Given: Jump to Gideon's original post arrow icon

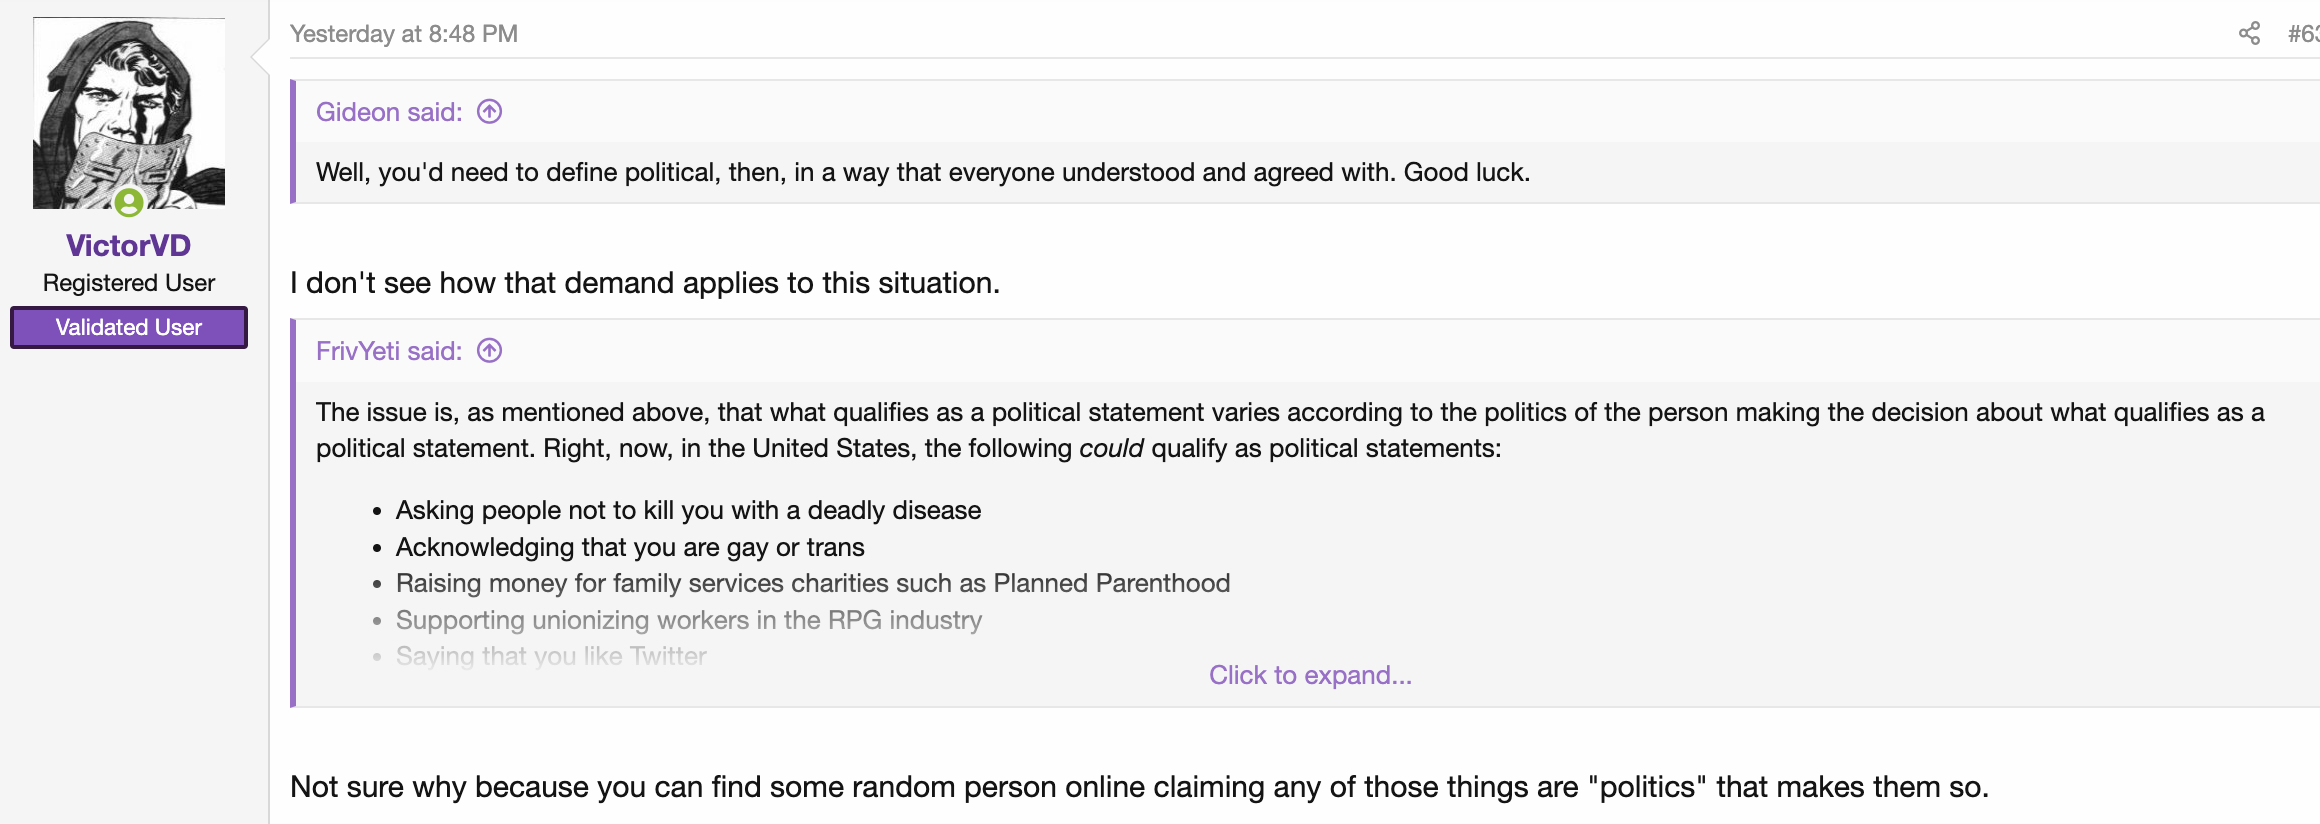Looking at the screenshot, I should (489, 111).
